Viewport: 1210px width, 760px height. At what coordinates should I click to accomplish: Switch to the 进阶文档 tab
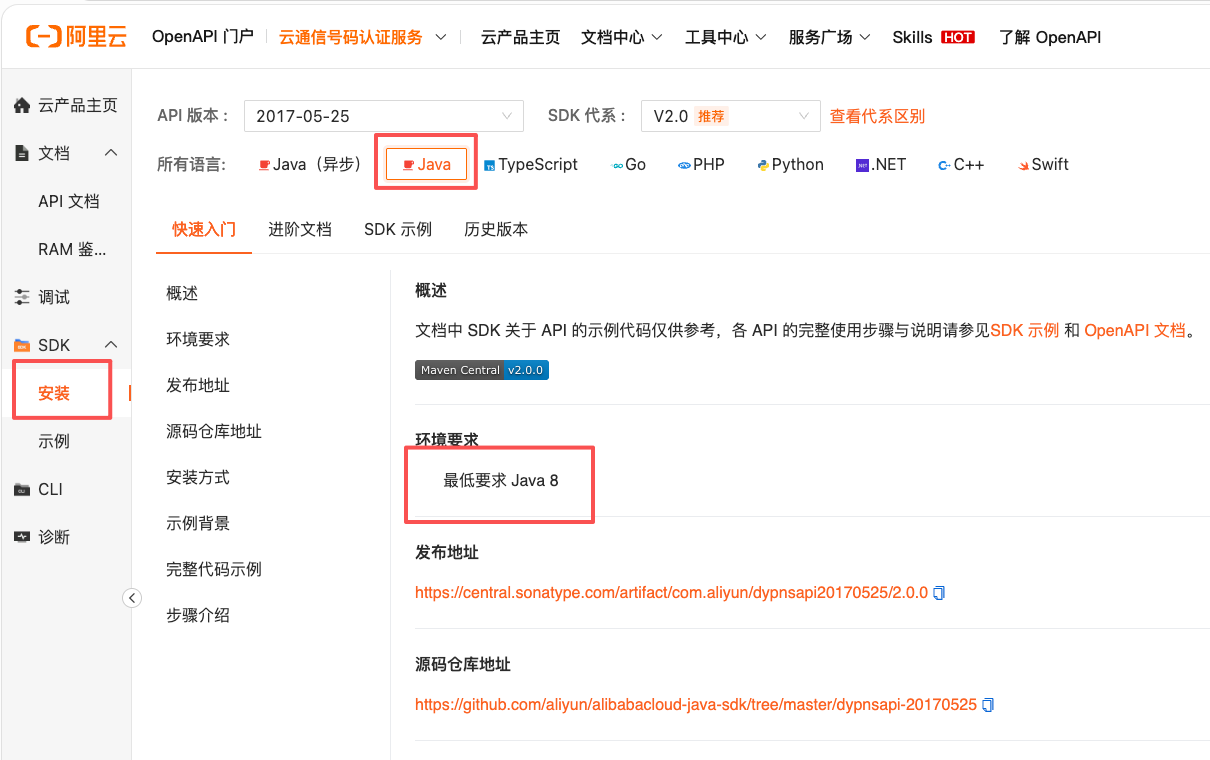click(300, 229)
